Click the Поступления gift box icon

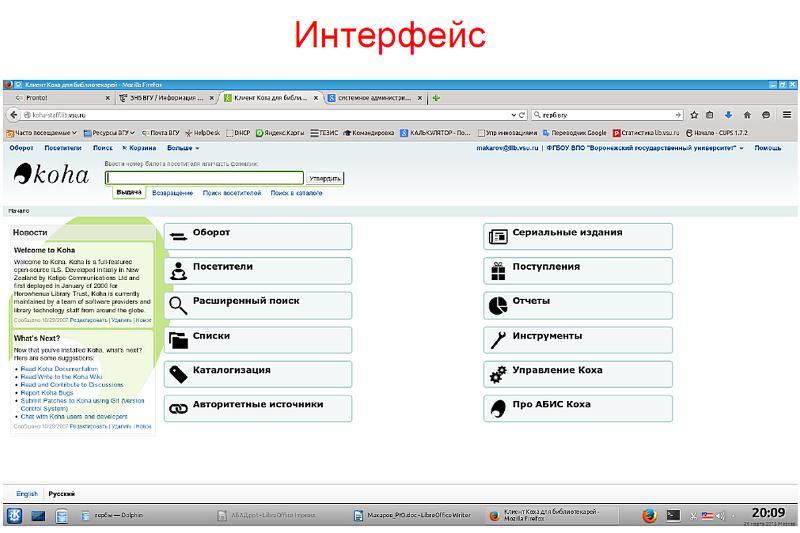click(498, 271)
